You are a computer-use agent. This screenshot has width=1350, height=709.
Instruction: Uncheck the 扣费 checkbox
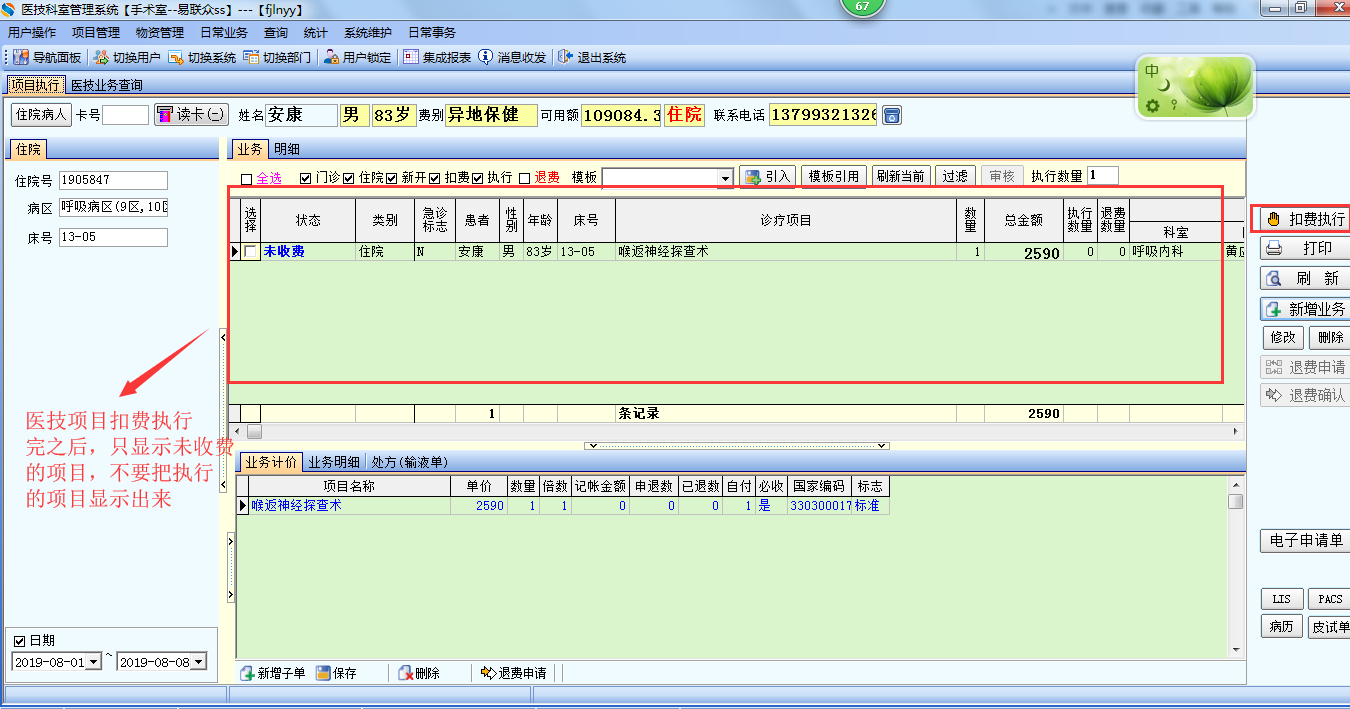click(x=435, y=178)
